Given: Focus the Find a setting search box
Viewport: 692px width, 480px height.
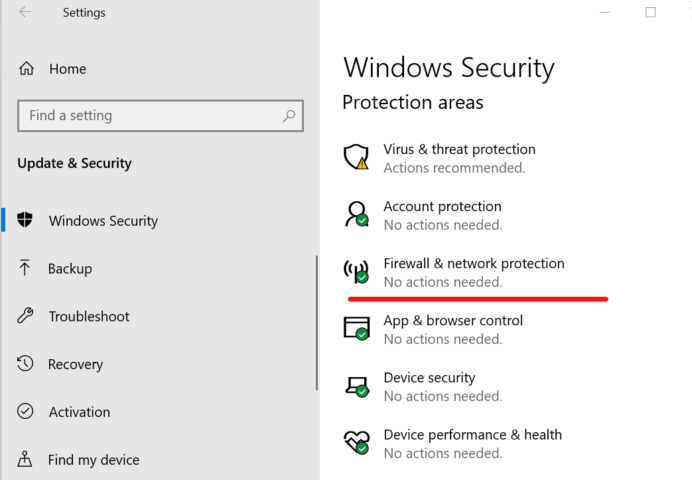Looking at the screenshot, I should pyautogui.click(x=161, y=116).
